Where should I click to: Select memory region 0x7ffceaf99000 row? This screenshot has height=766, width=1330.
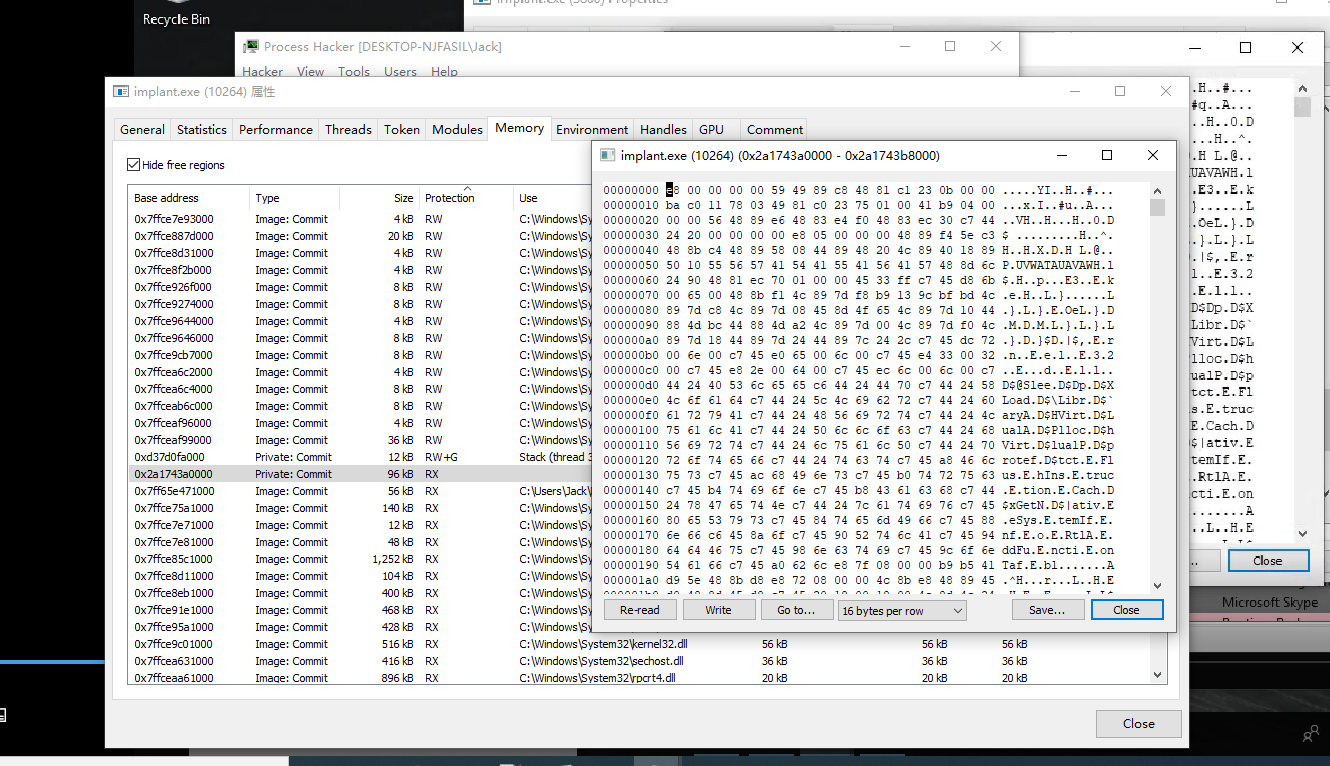(x=360, y=440)
